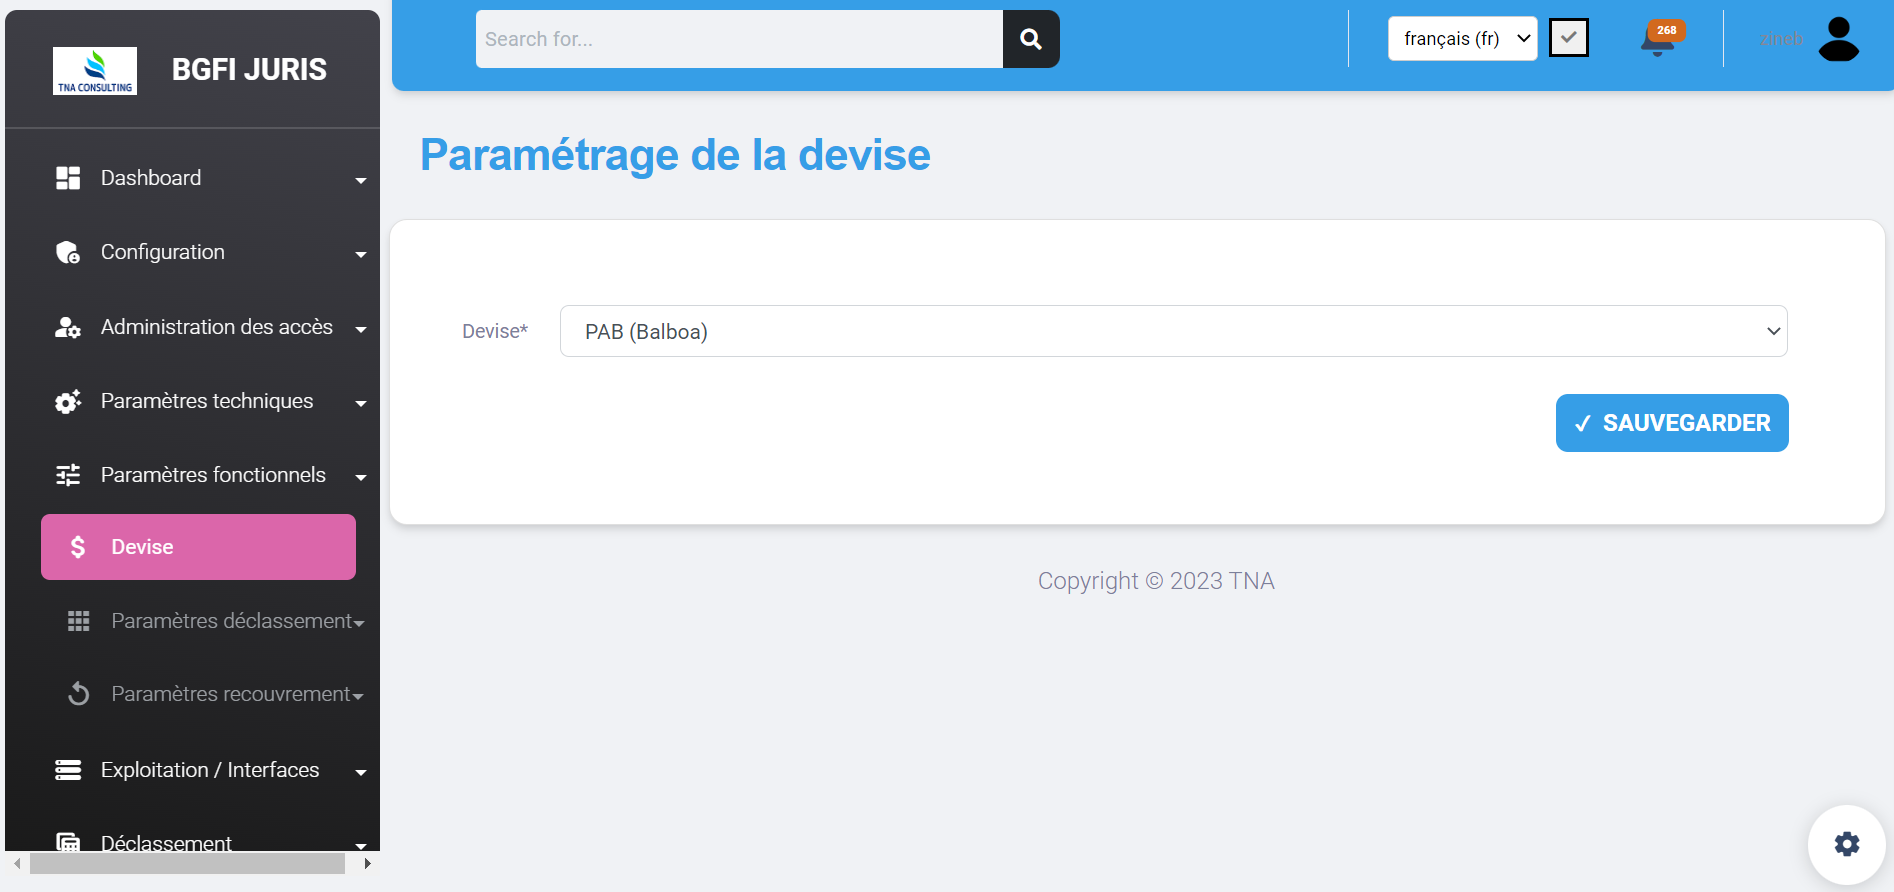Click the BGFI JURIS title link

tap(249, 70)
